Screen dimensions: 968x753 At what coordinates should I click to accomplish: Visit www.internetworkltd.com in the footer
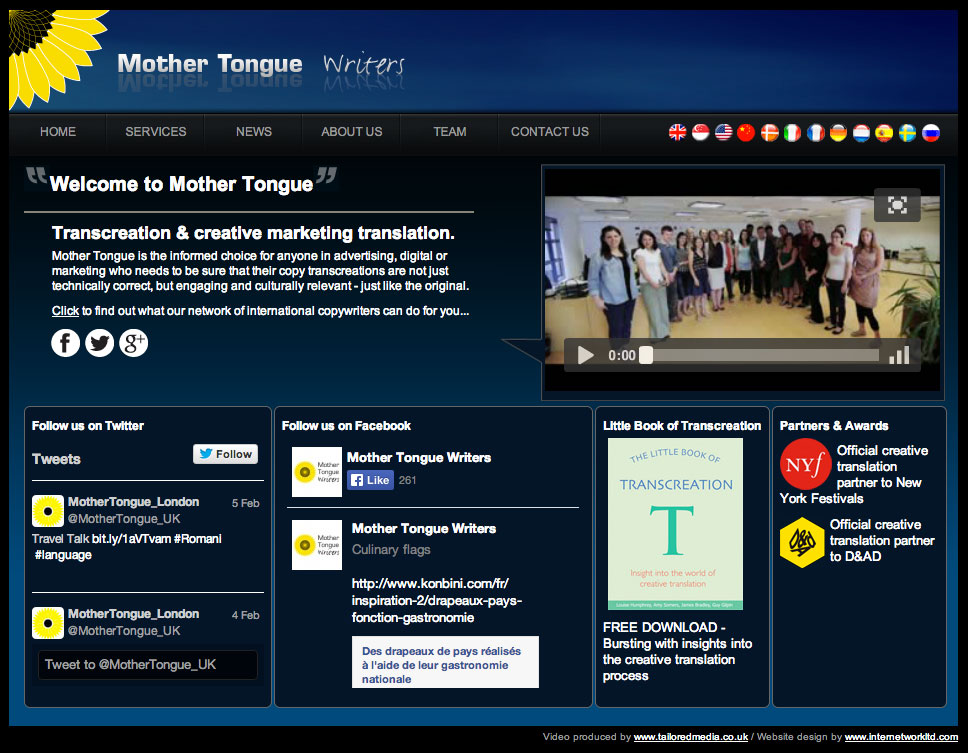901,737
